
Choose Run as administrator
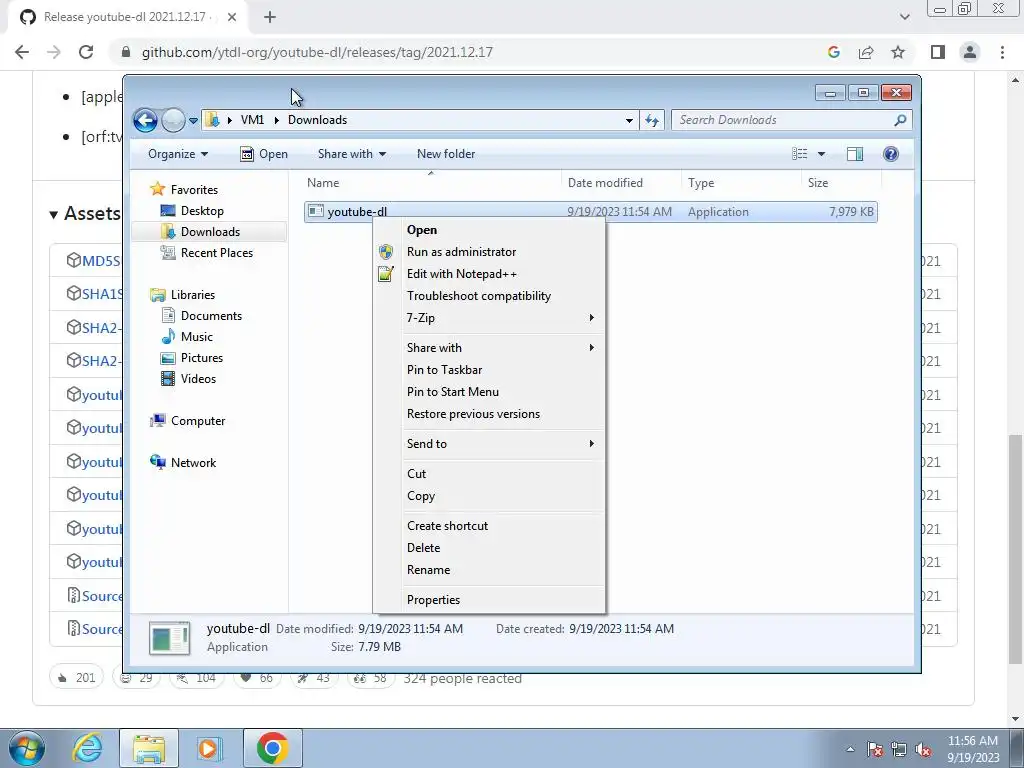coord(488,252)
